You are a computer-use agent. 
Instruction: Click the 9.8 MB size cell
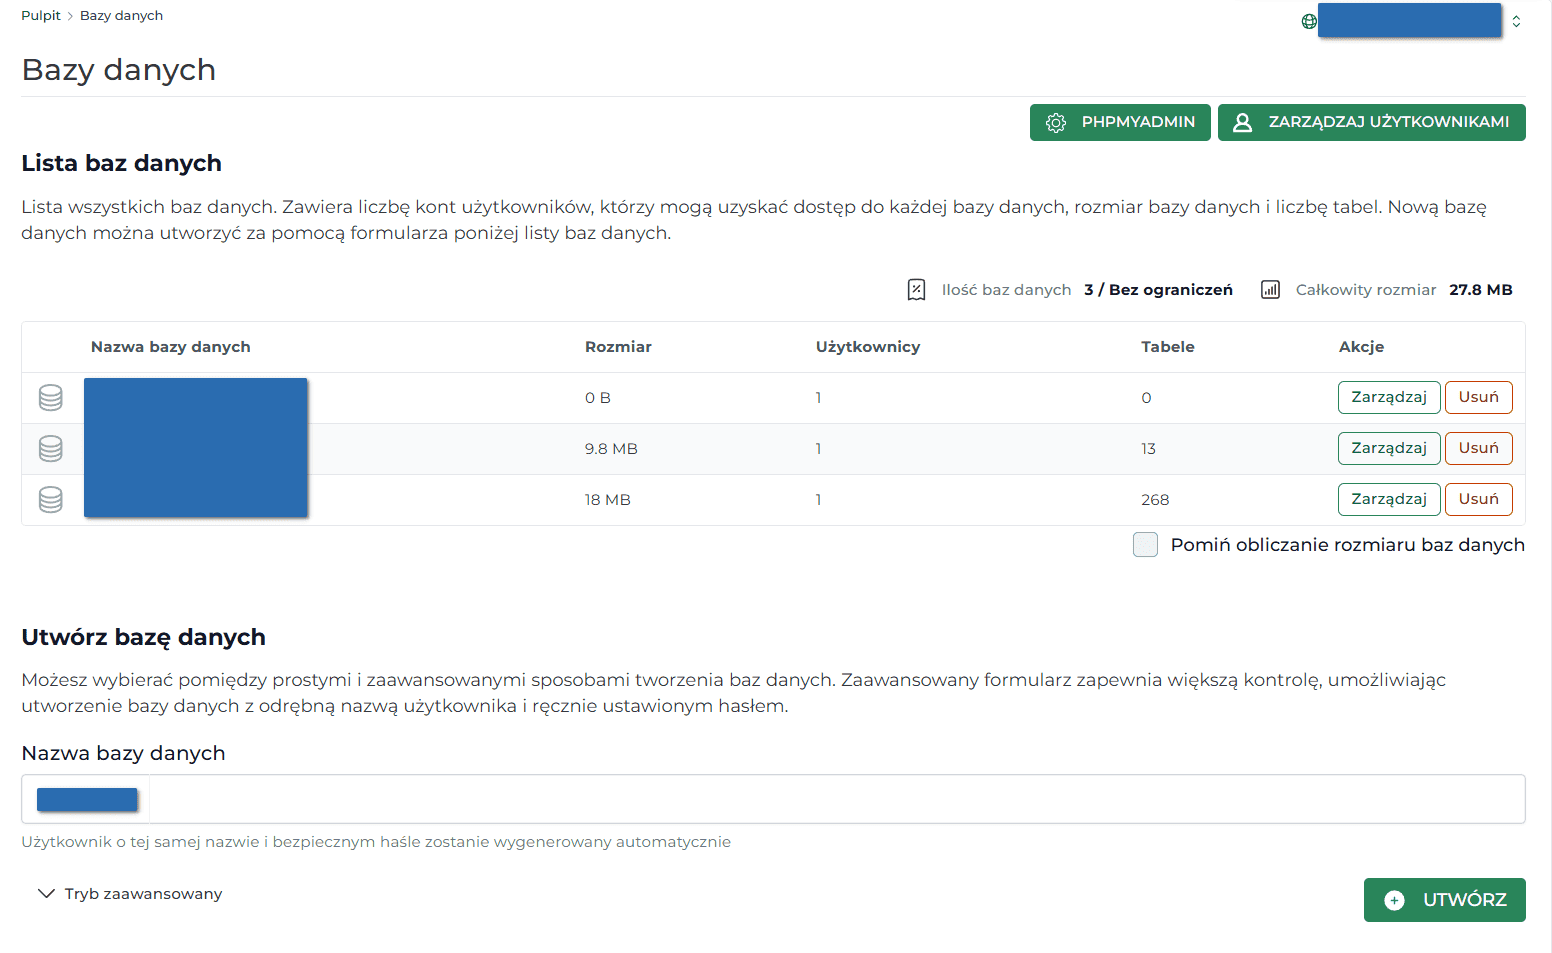pyautogui.click(x=611, y=449)
